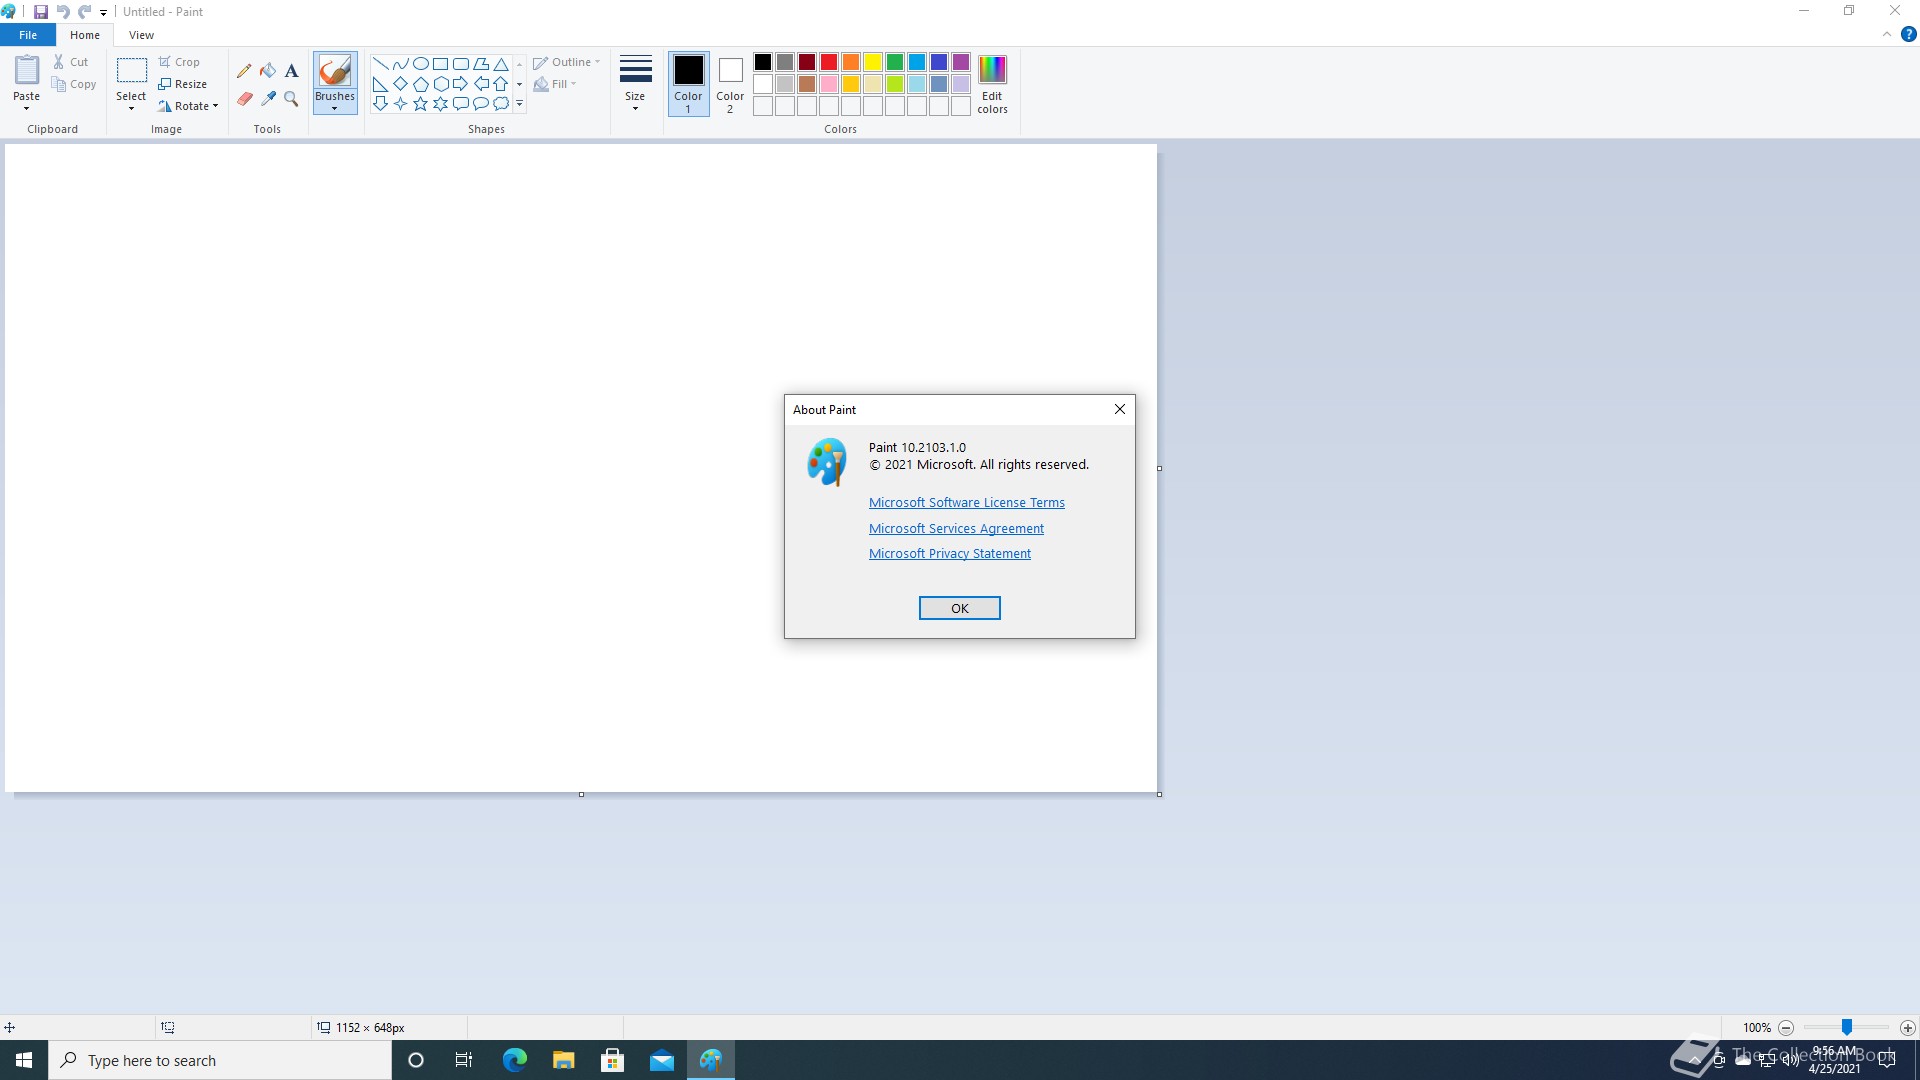Select the Fill with color bucket tool
The width and height of the screenshot is (1920, 1080).
268,71
